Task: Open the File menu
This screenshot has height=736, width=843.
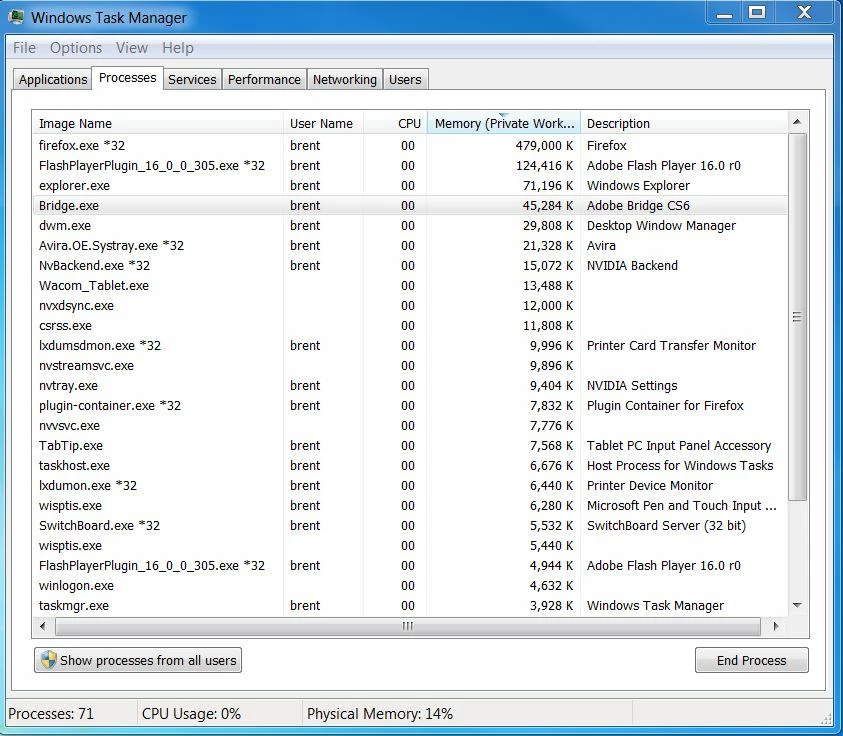Action: point(24,48)
